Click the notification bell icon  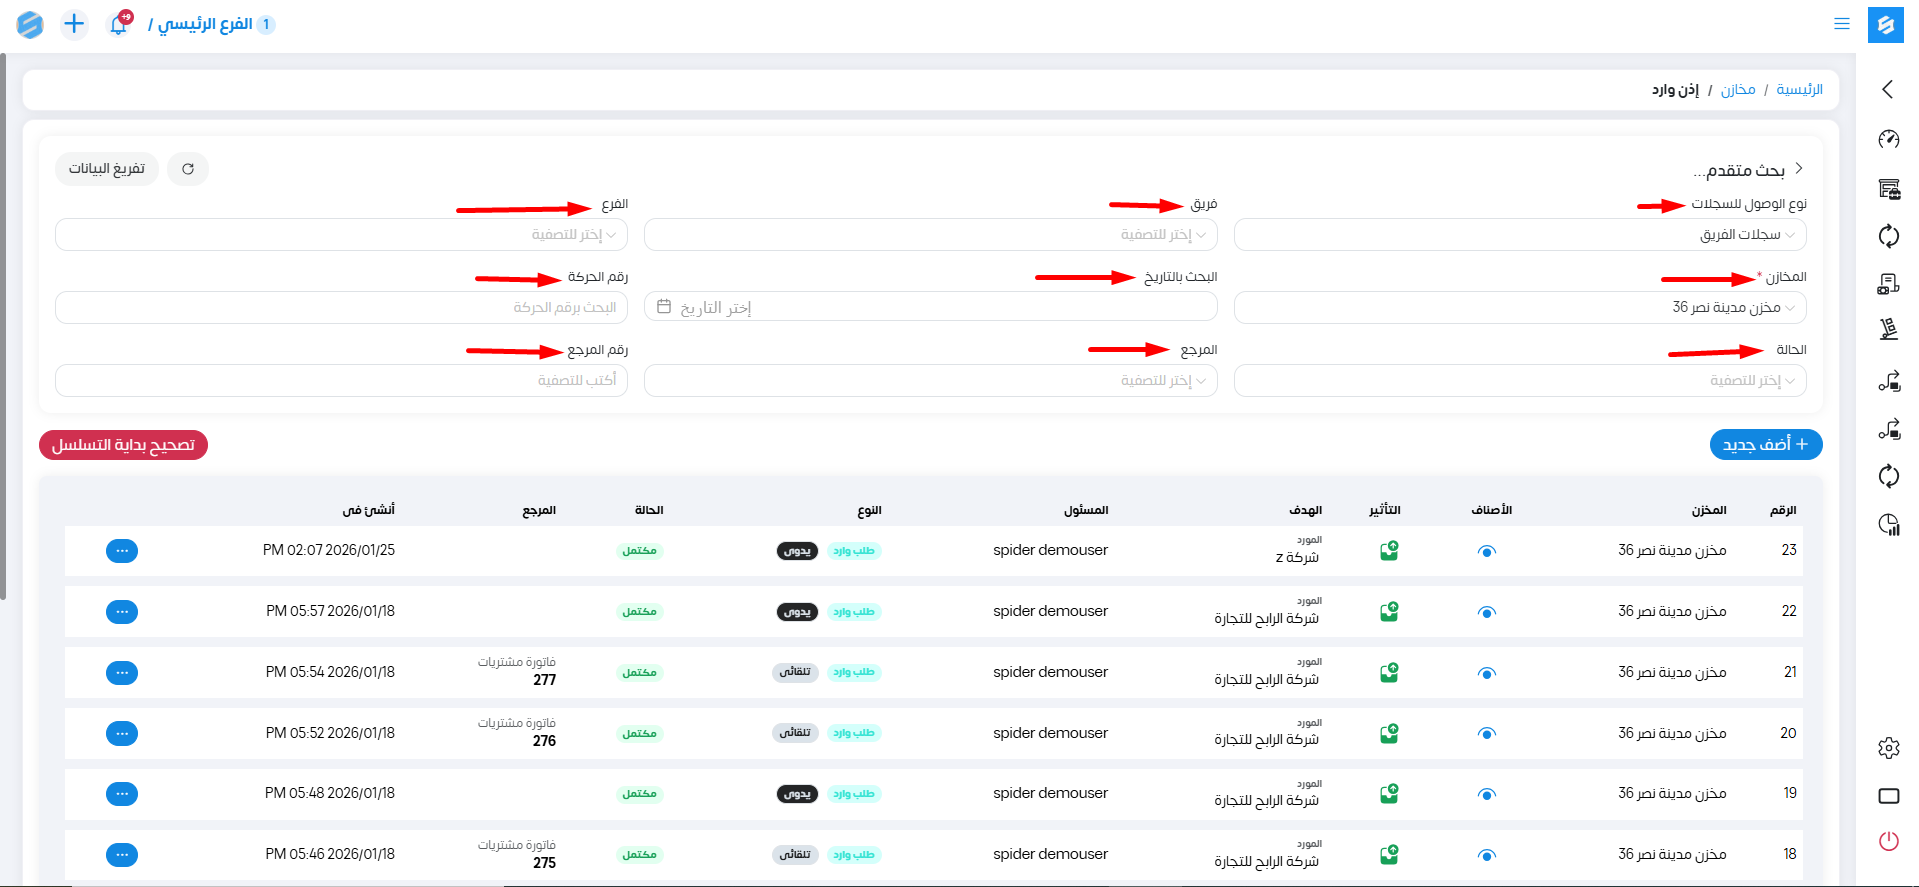119,25
